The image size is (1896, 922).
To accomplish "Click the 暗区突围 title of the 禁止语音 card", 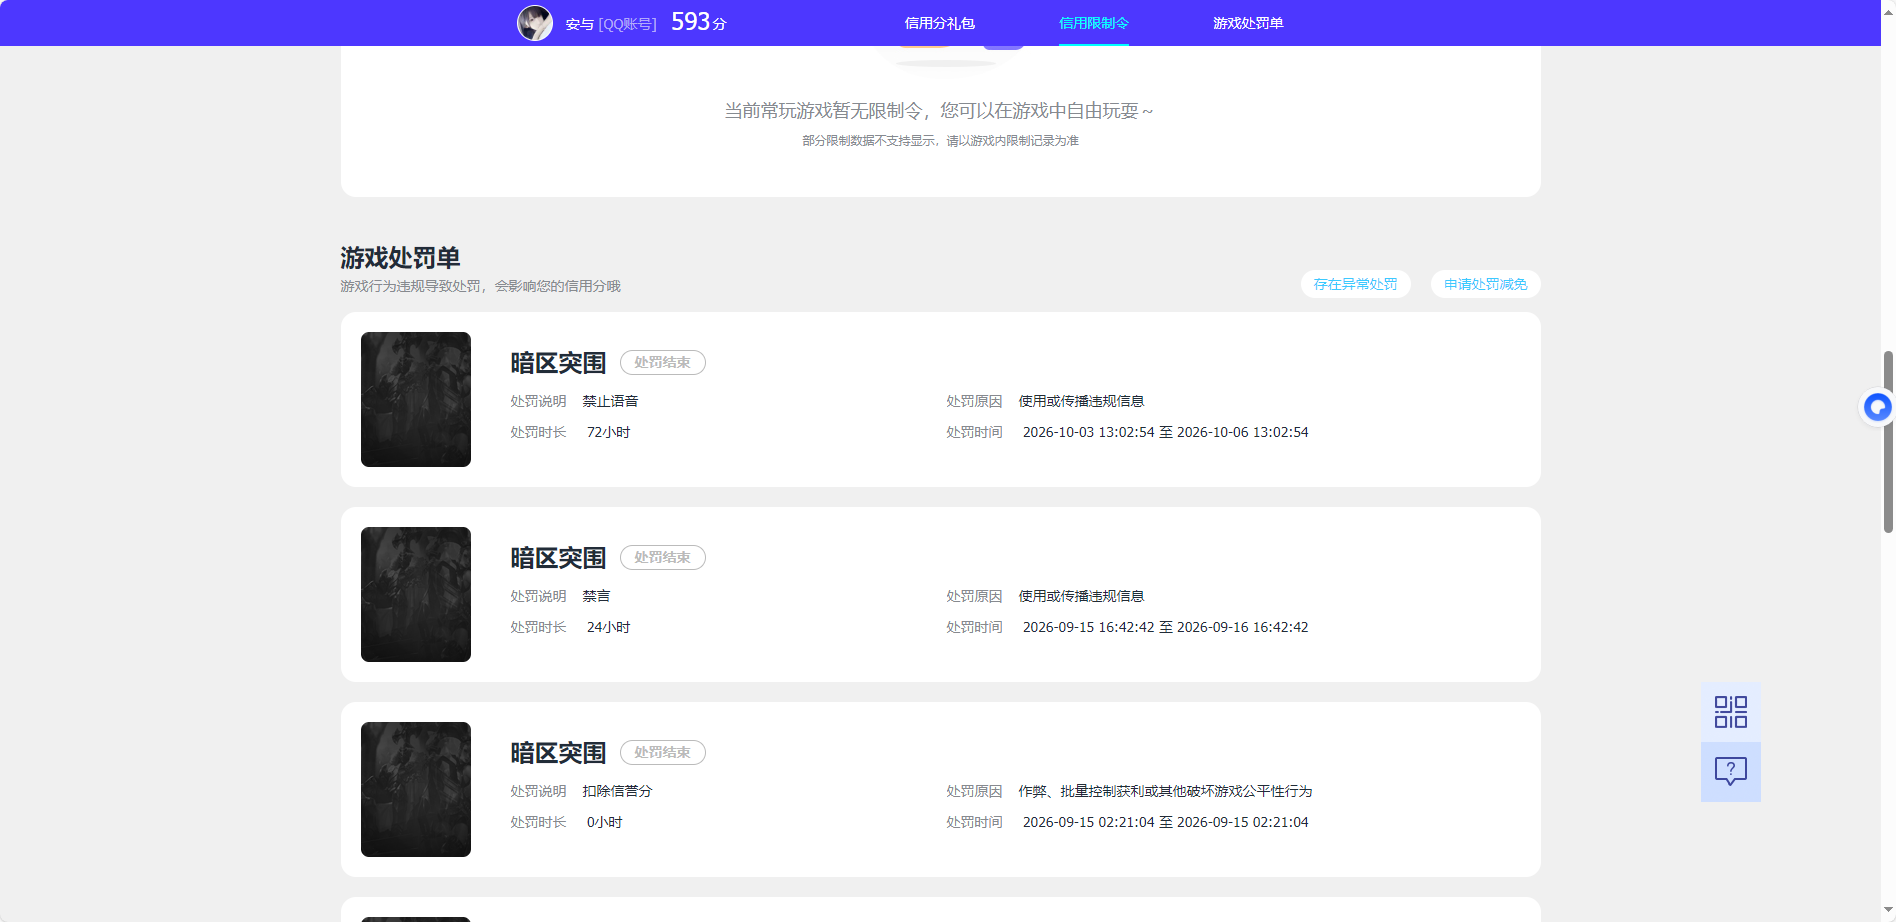I will 558,363.
